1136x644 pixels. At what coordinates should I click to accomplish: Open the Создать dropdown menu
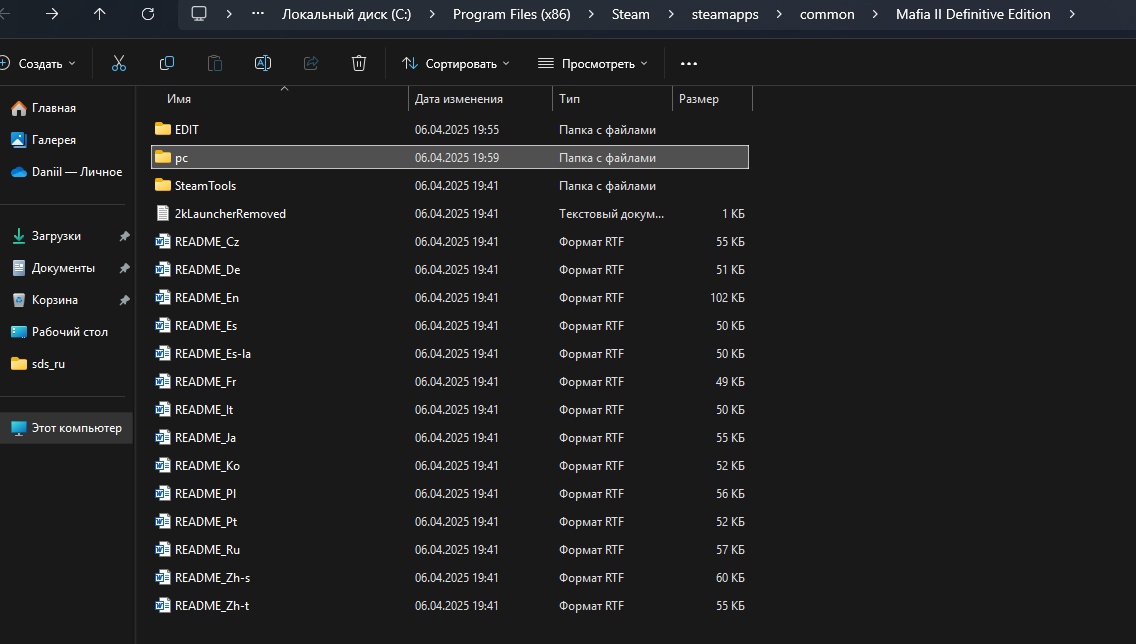pyautogui.click(x=38, y=64)
